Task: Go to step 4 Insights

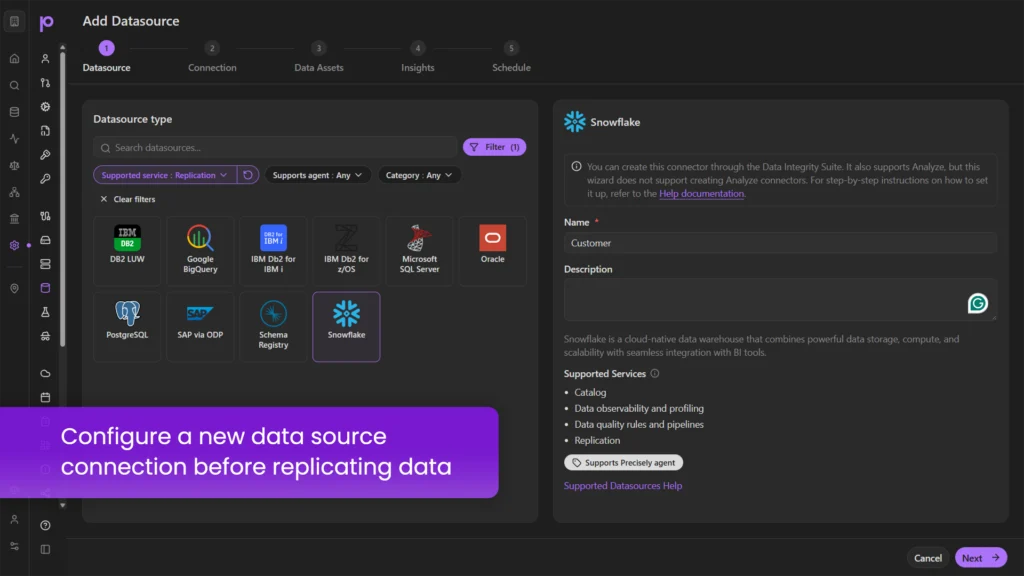Action: [x=418, y=57]
